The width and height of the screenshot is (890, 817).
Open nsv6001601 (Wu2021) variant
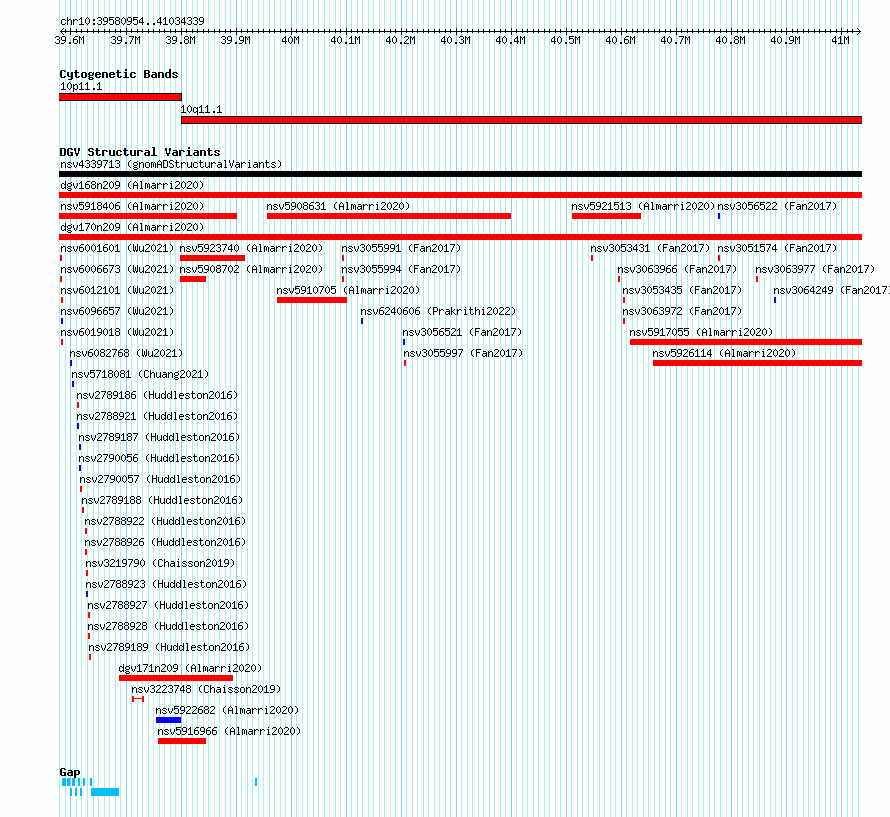tap(117, 248)
